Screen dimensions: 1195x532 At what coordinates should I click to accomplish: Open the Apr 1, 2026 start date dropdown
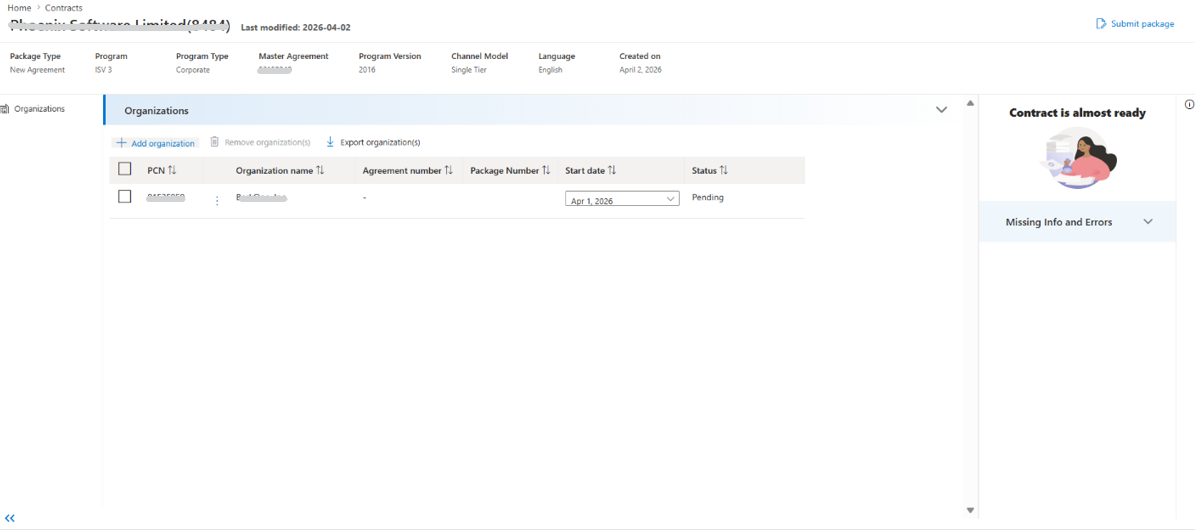[x=622, y=200]
